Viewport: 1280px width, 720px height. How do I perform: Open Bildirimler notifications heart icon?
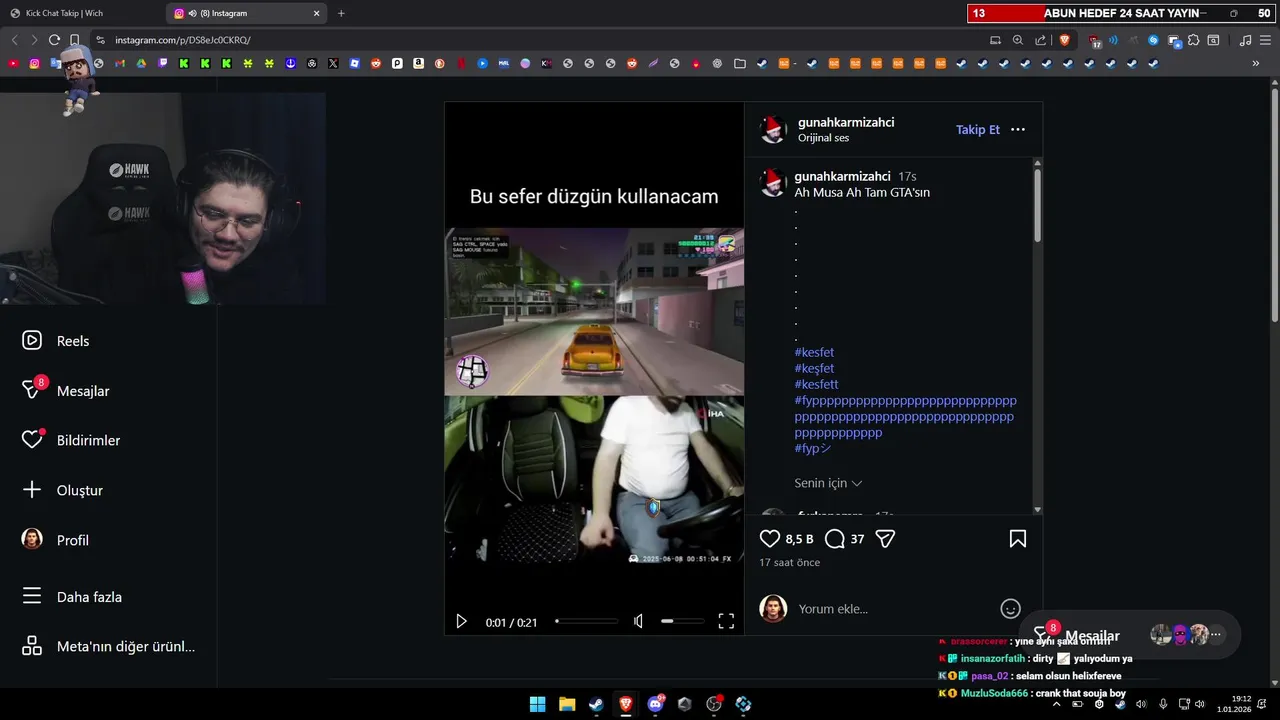click(x=32, y=440)
